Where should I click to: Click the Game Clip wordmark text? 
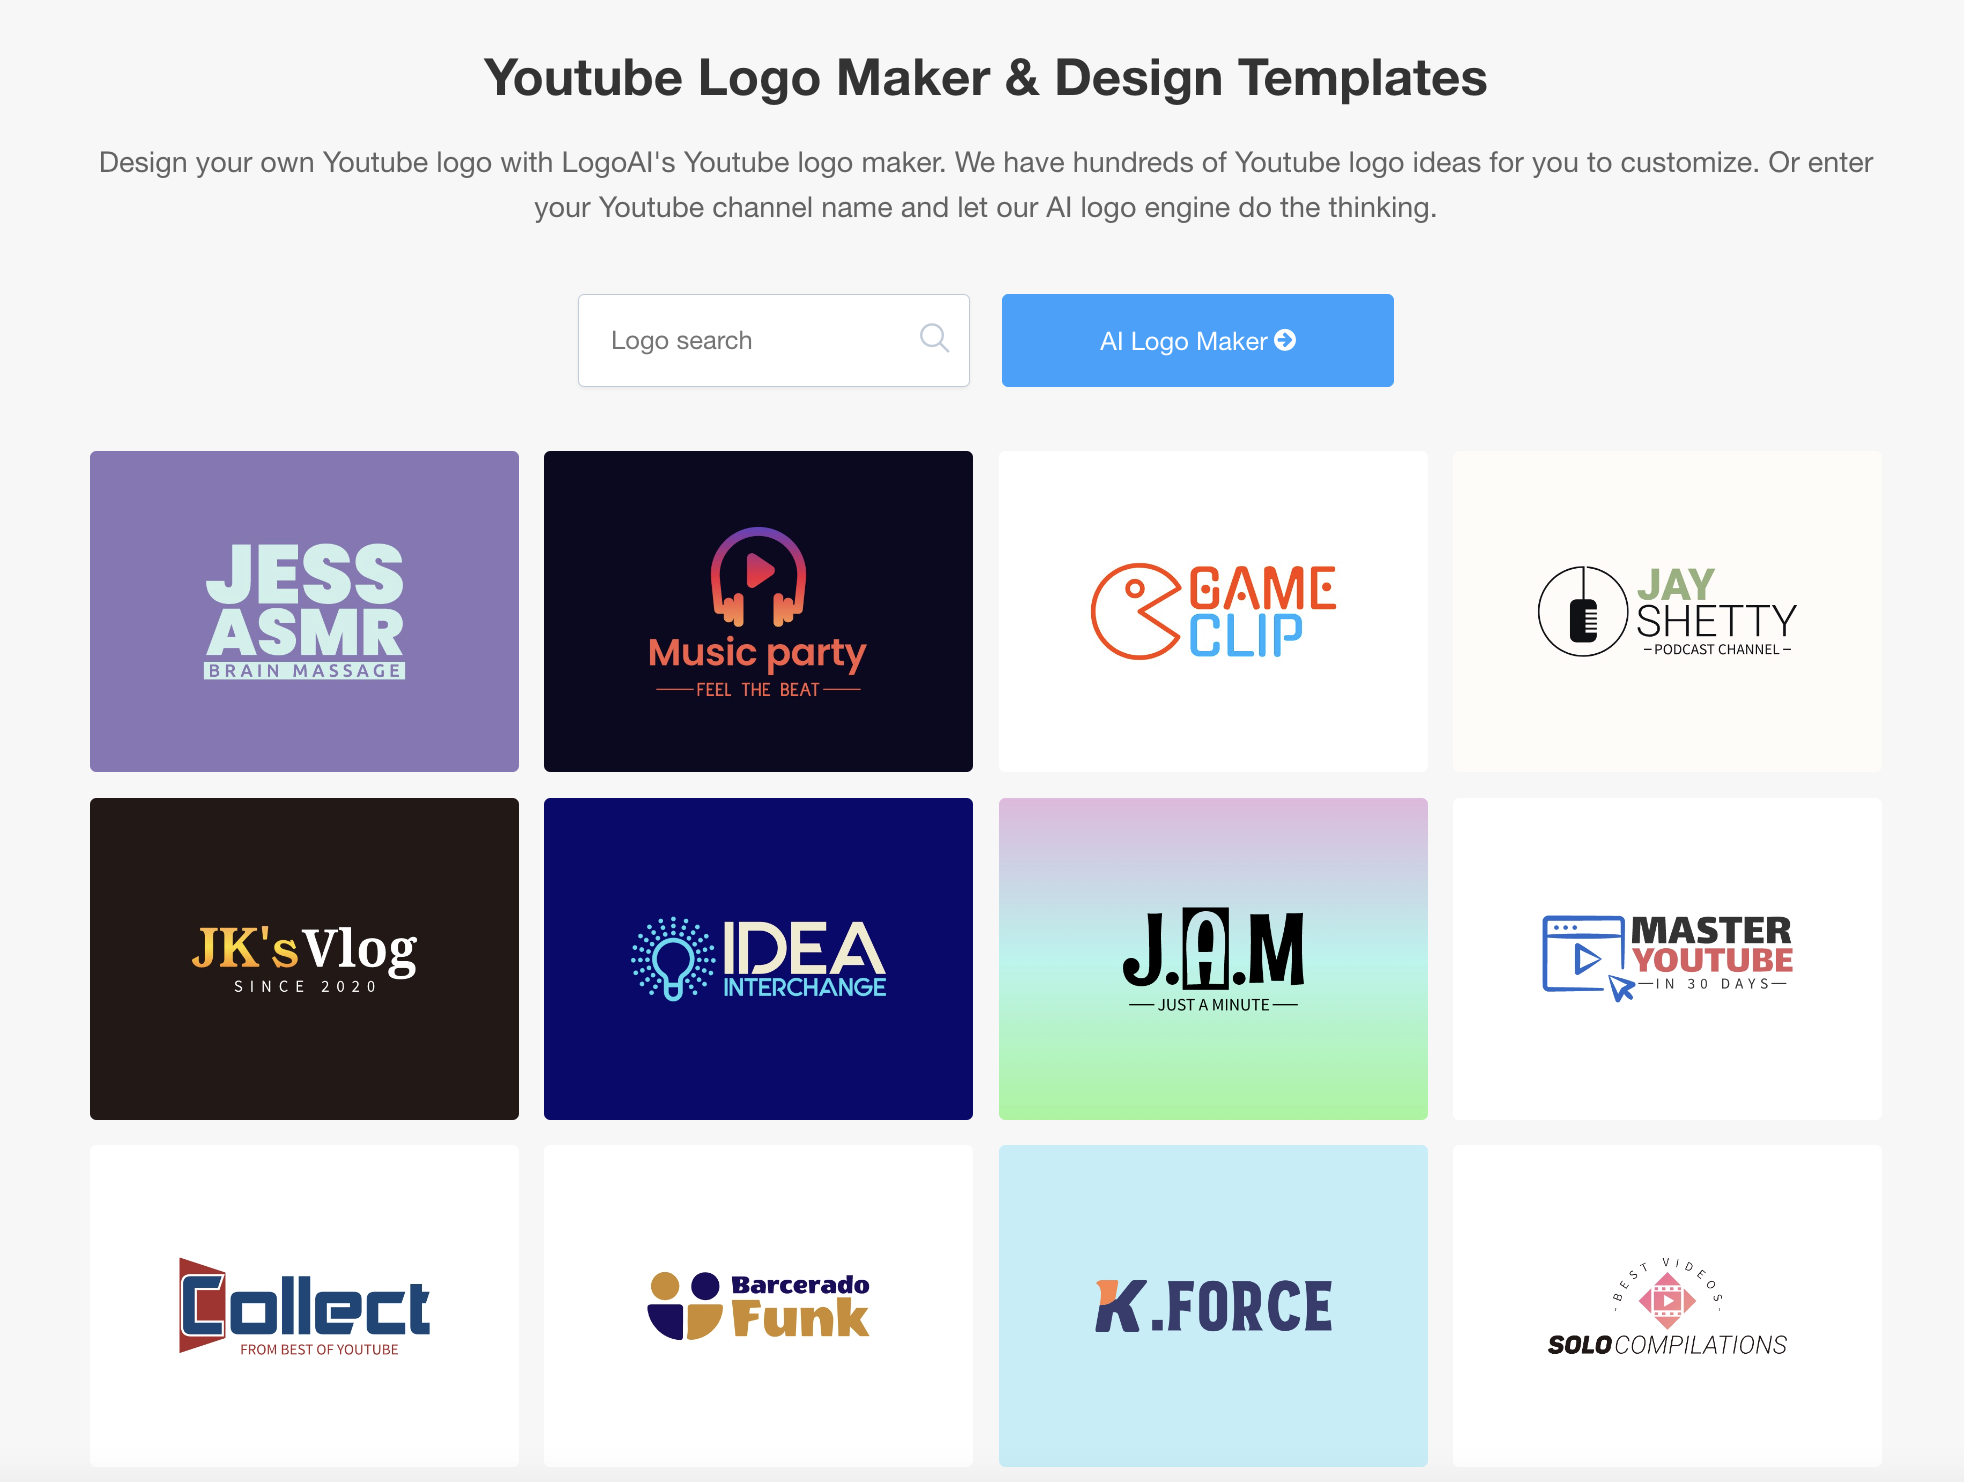click(x=1262, y=611)
